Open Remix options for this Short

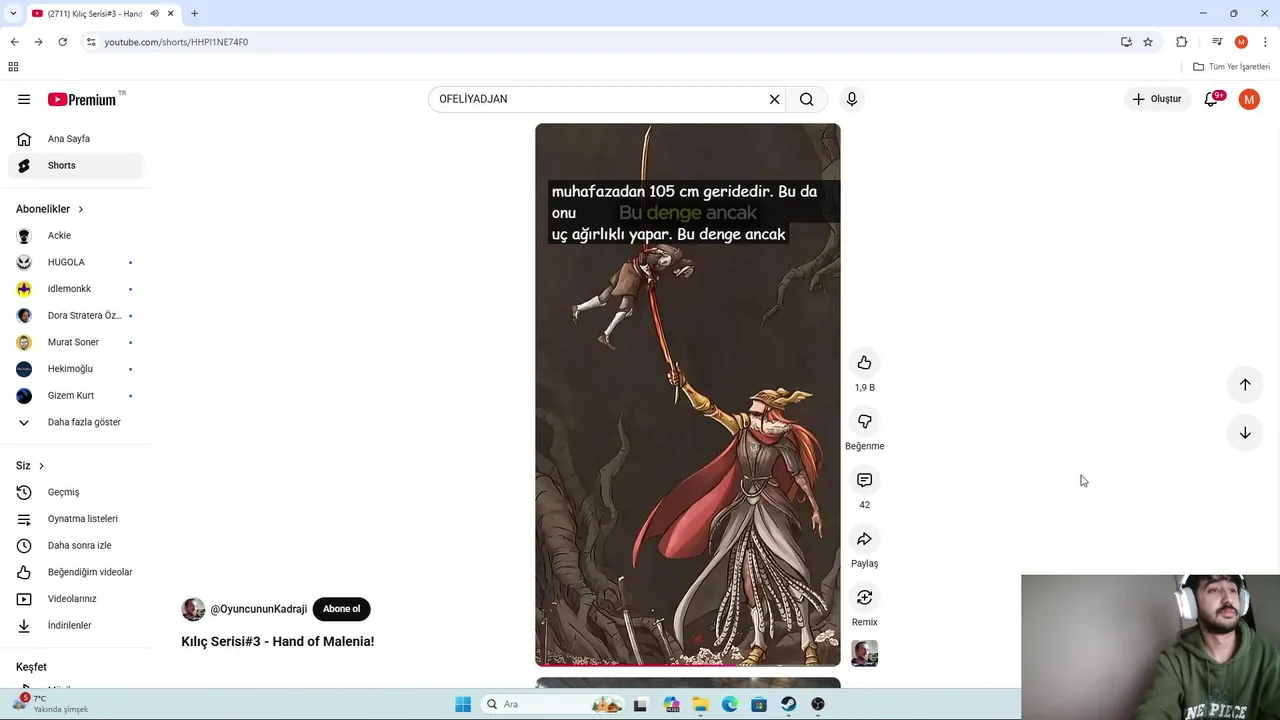864,597
